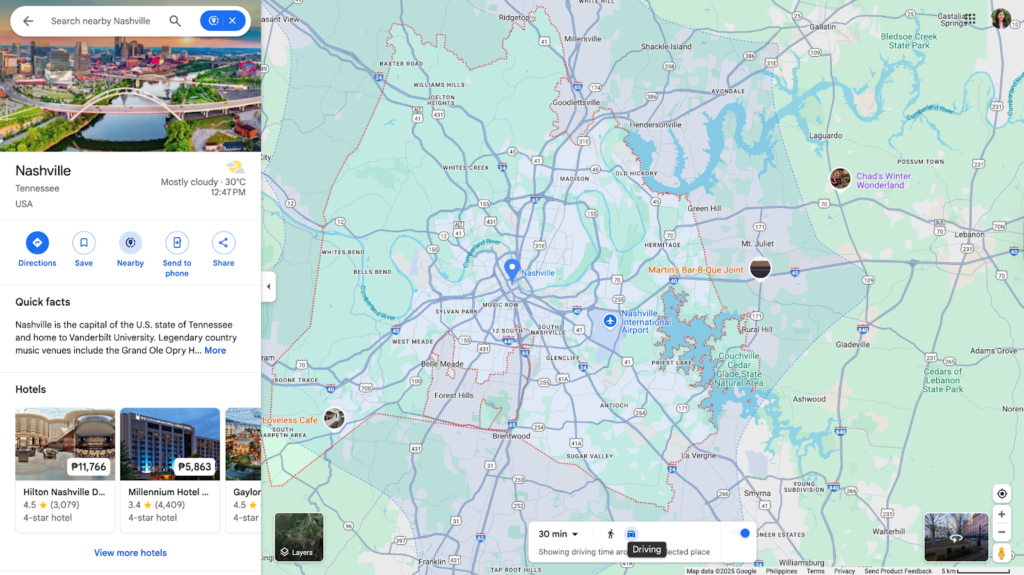The width and height of the screenshot is (1024, 575).
Task: Click View more hotels link
Action: [131, 553]
